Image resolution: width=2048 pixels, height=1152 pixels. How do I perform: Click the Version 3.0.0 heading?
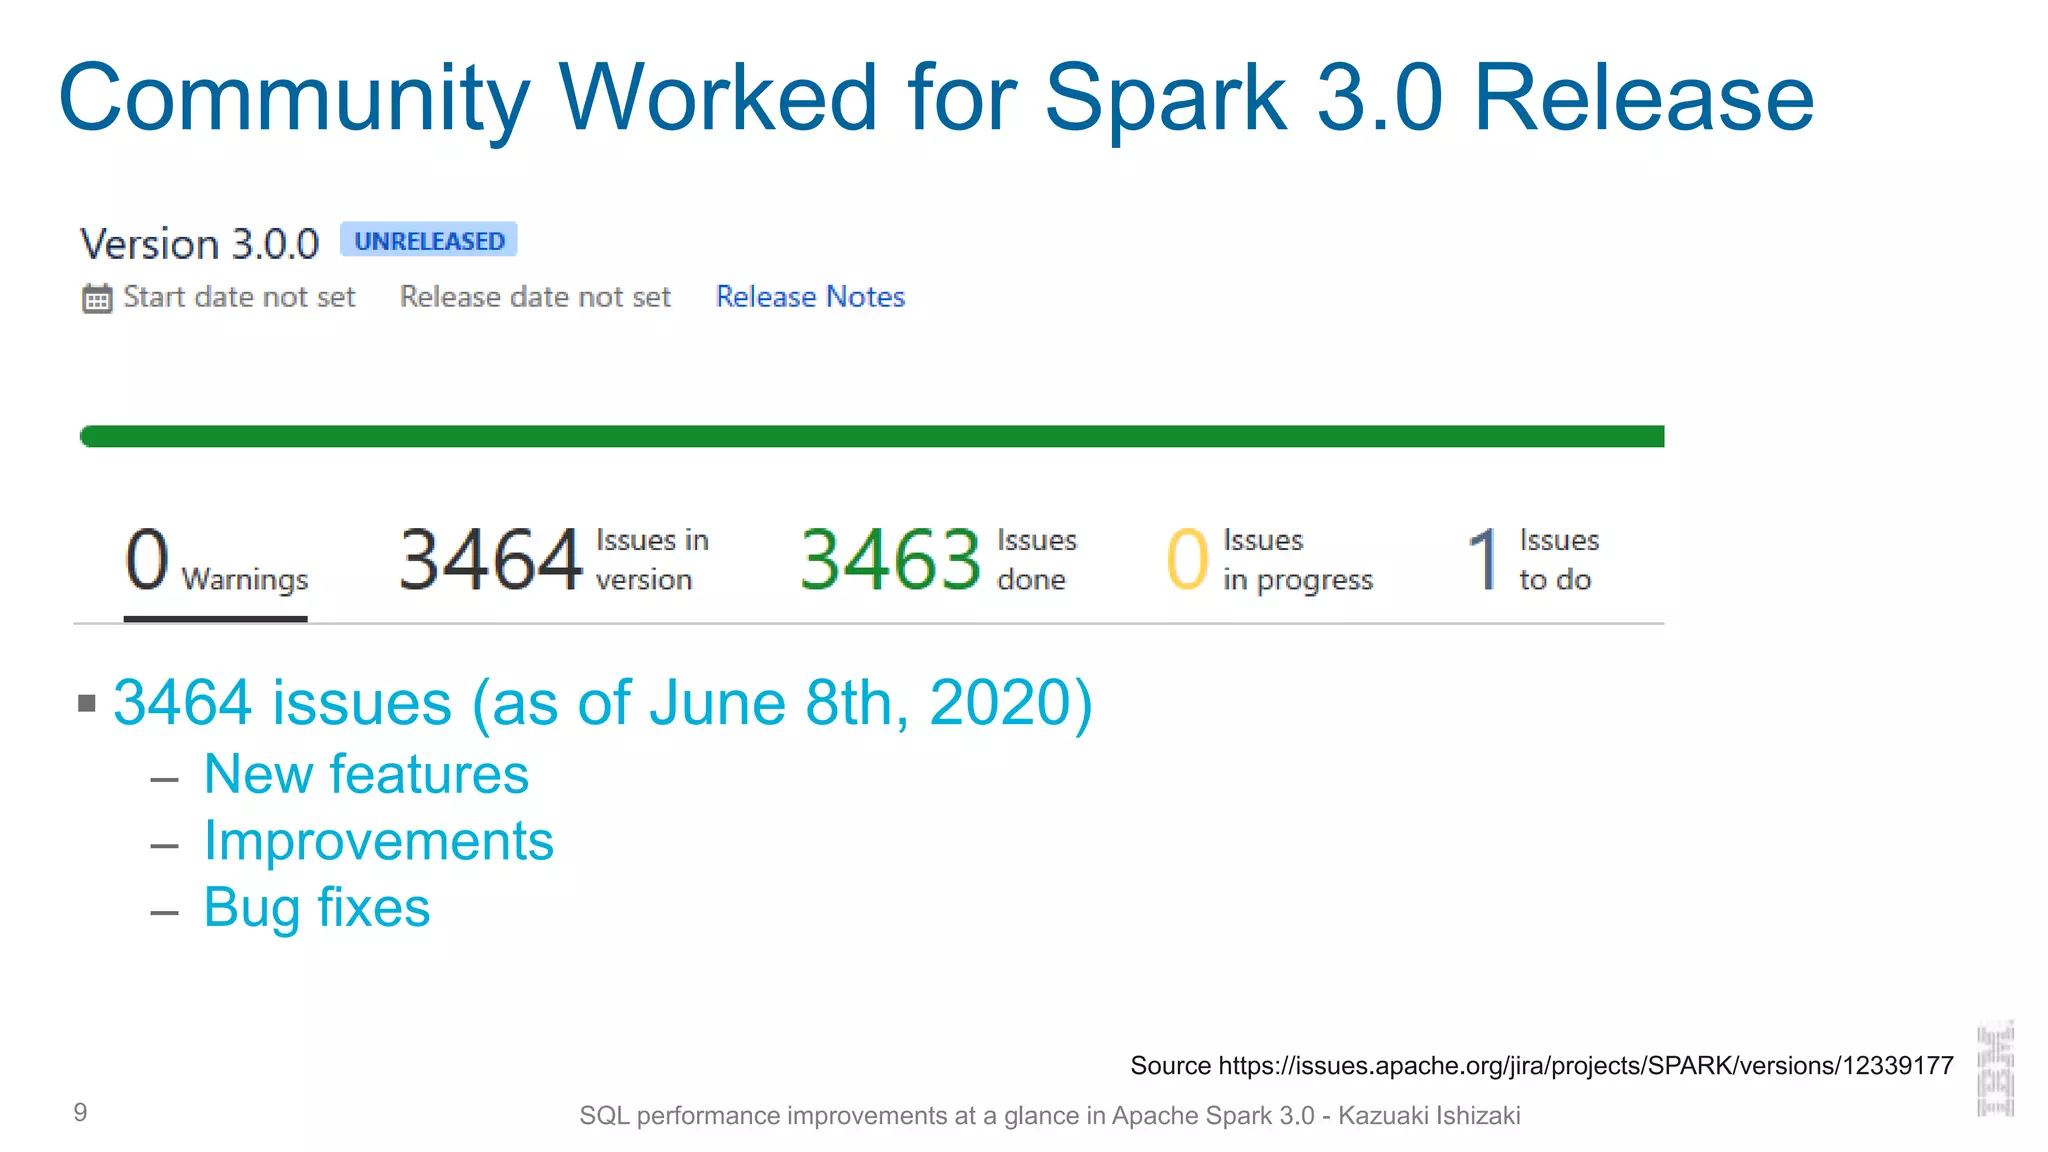click(x=199, y=244)
